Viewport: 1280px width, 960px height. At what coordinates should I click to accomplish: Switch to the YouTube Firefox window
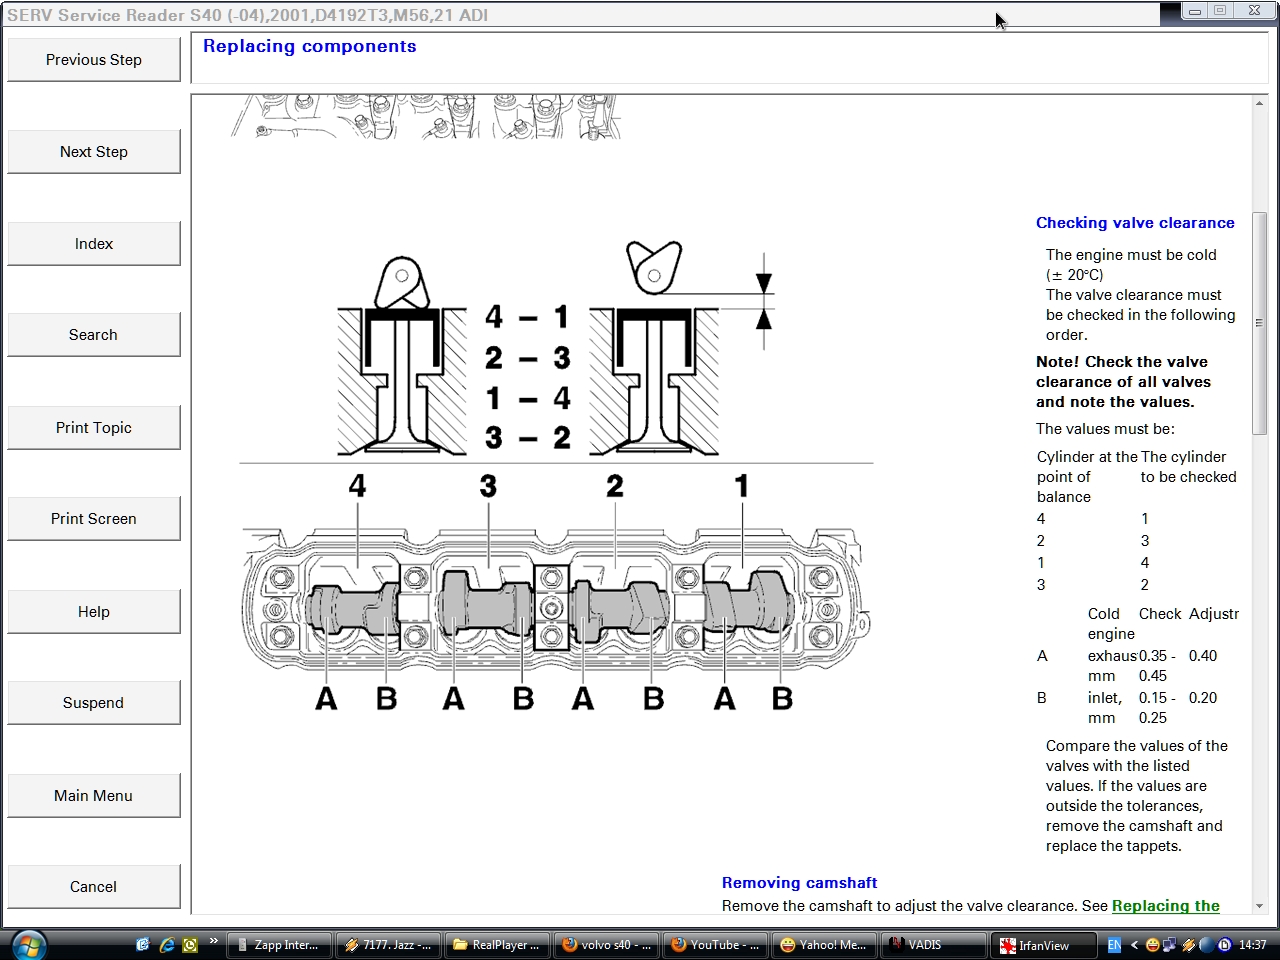tap(714, 945)
